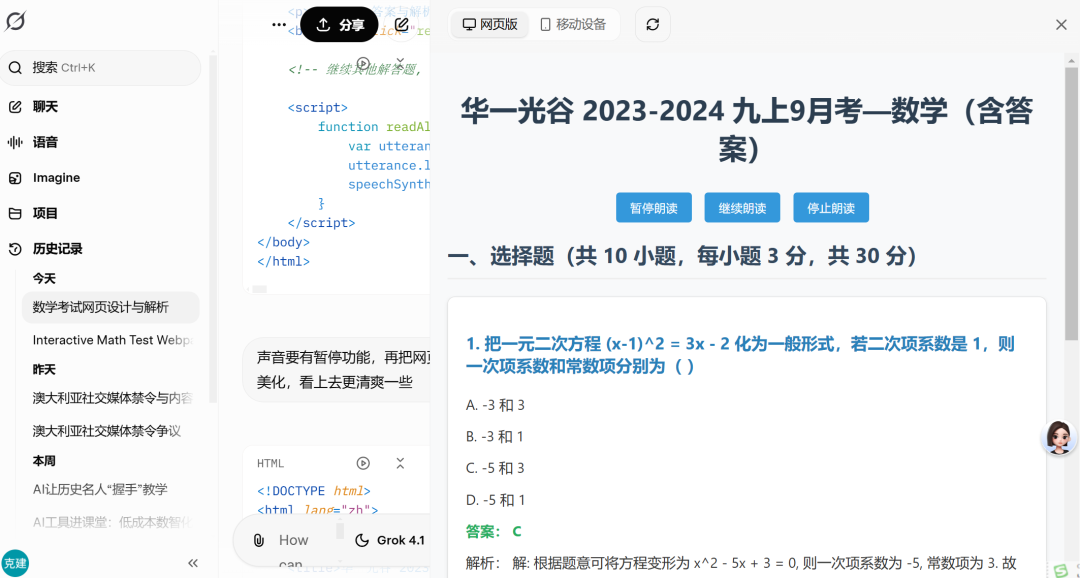Click the paperclip attach file icon
Image resolution: width=1080 pixels, height=578 pixels.
(258, 540)
